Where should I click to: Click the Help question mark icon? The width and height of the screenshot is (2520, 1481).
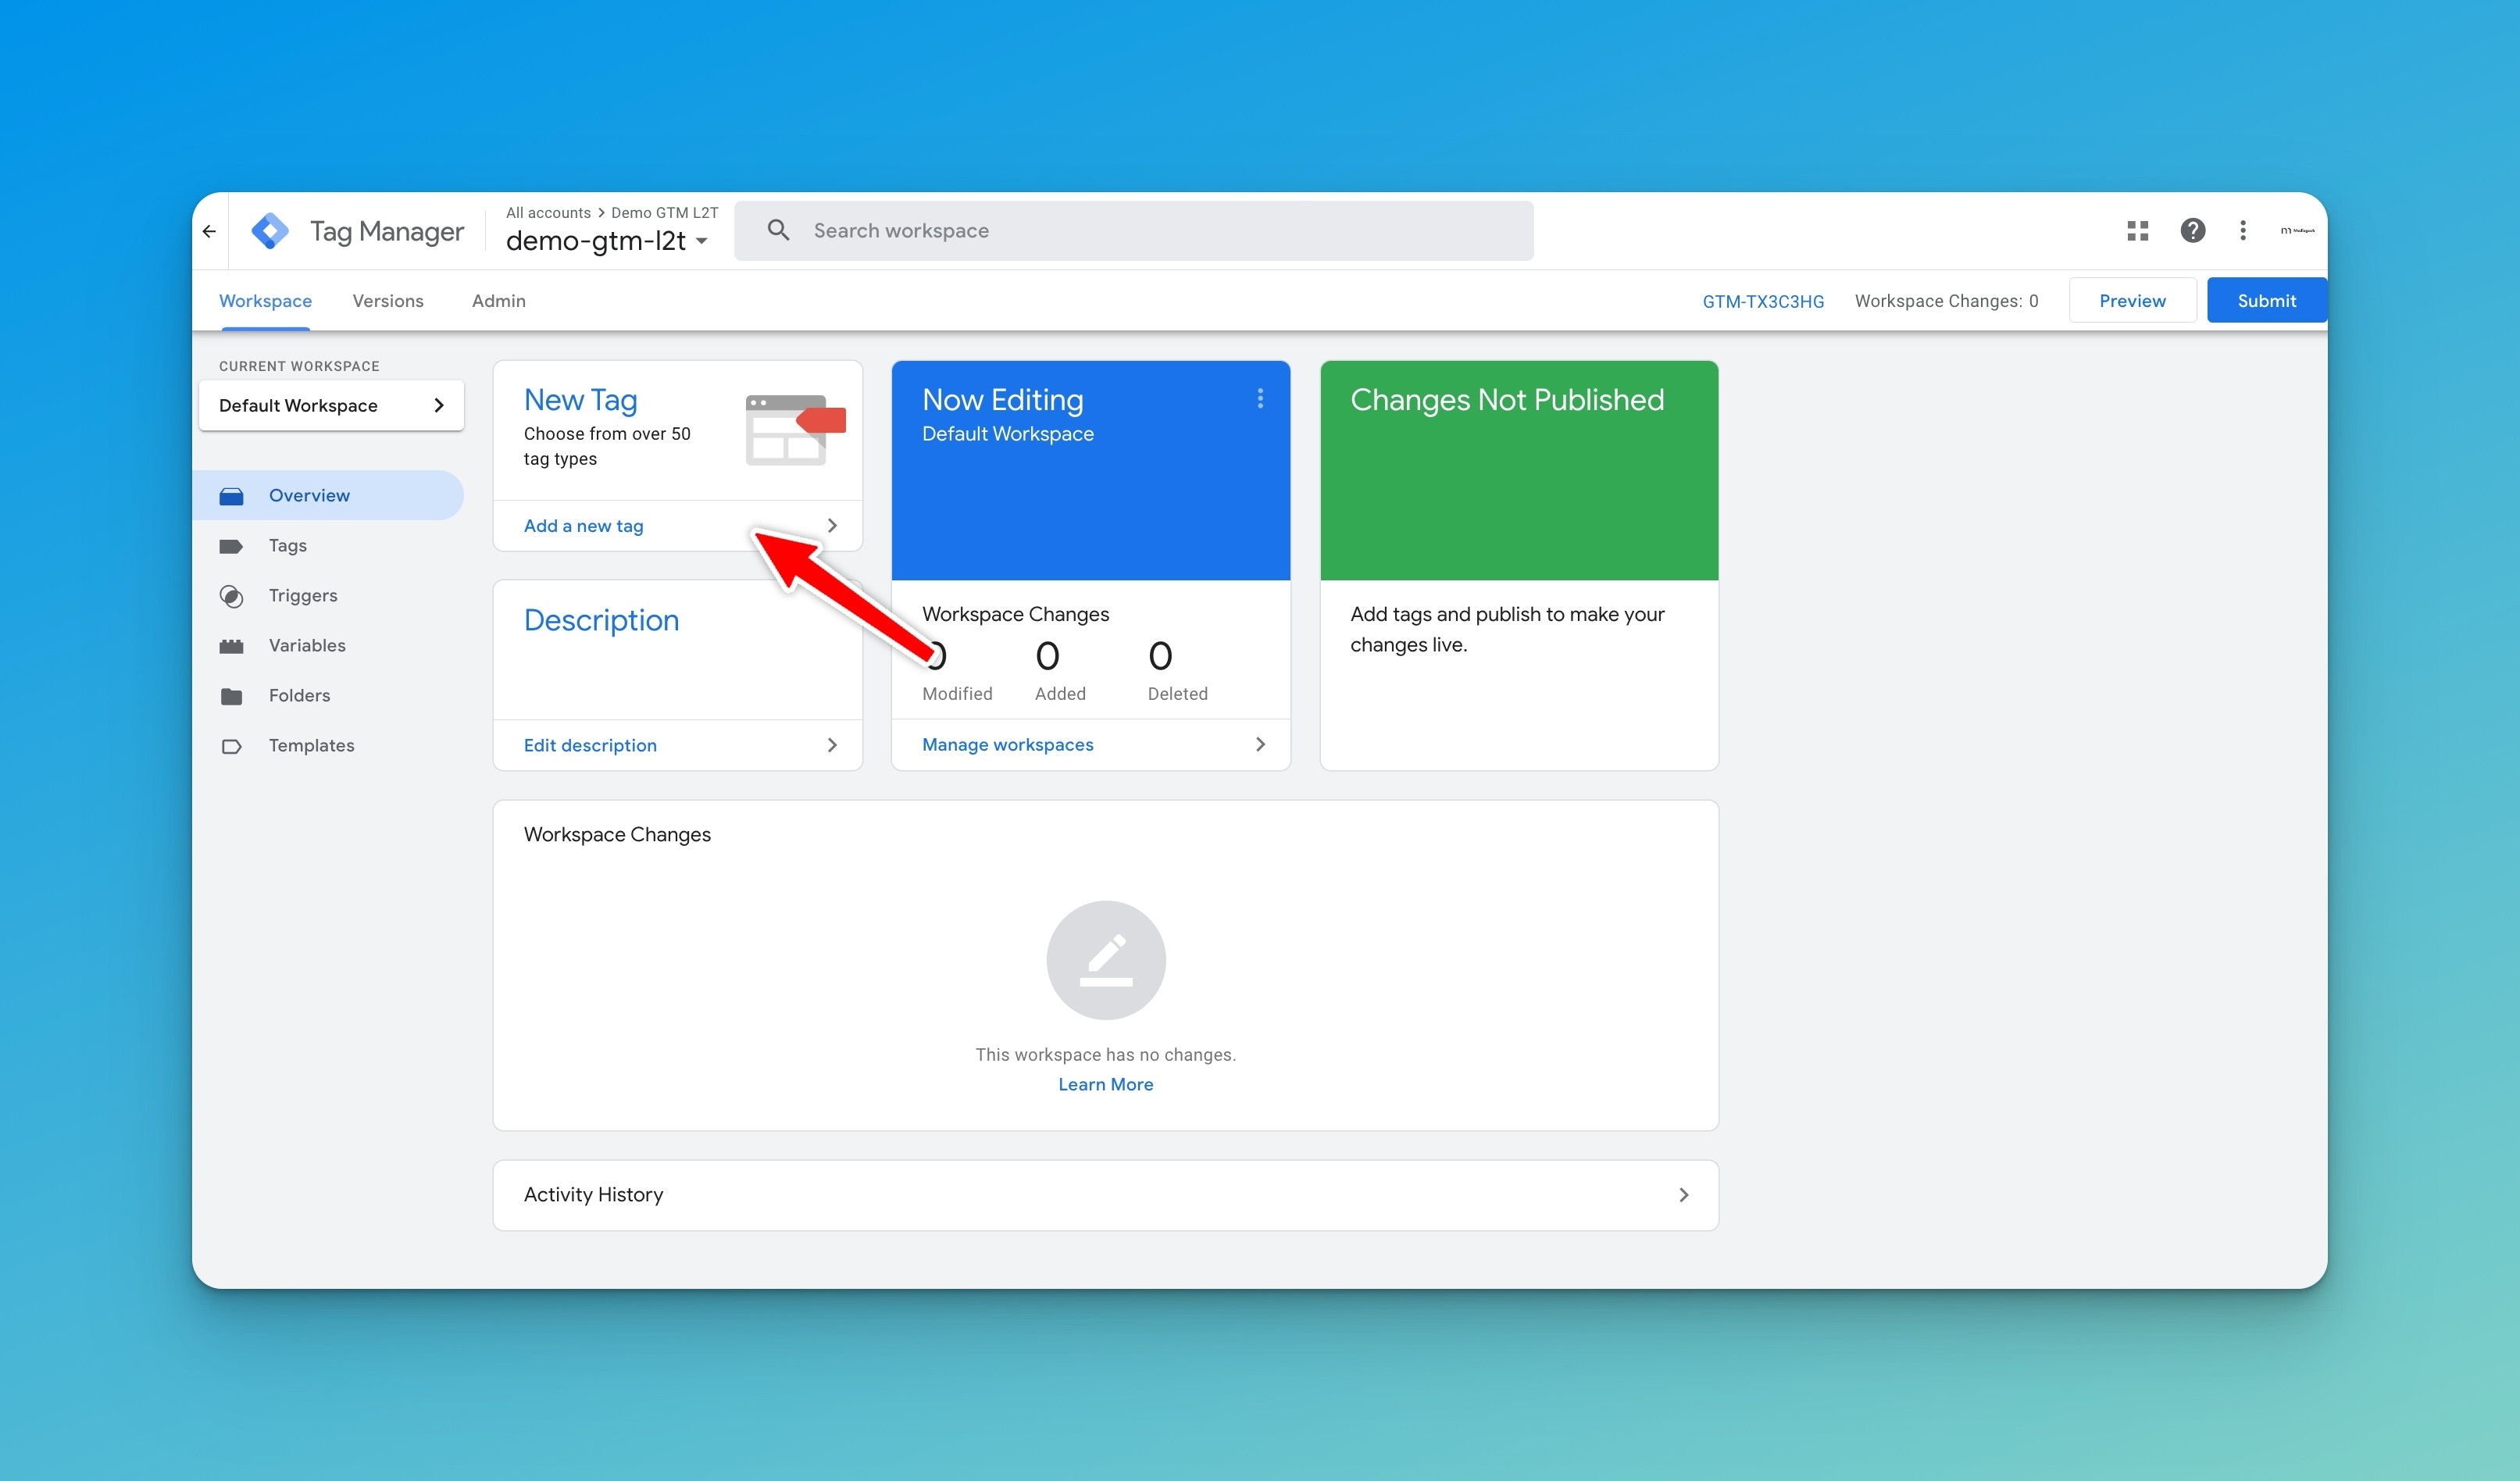coord(2193,230)
